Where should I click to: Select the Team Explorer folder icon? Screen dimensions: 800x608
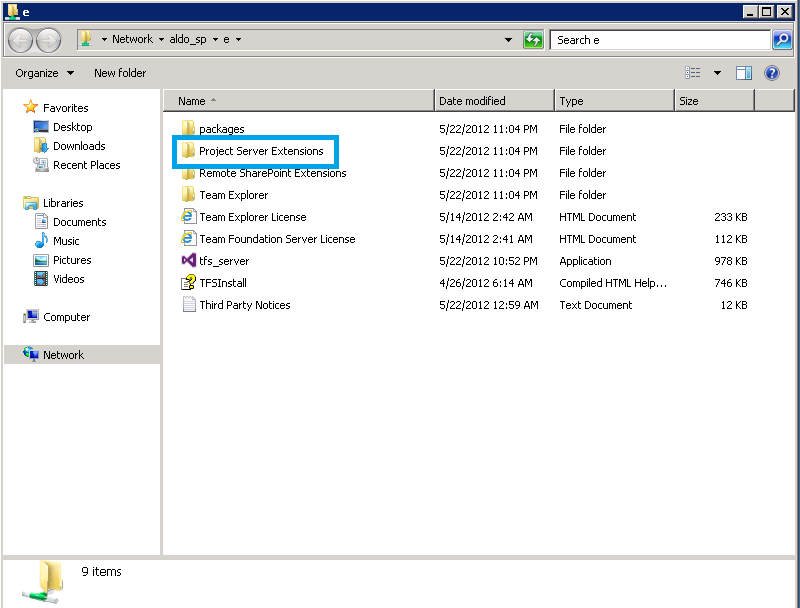(x=188, y=194)
